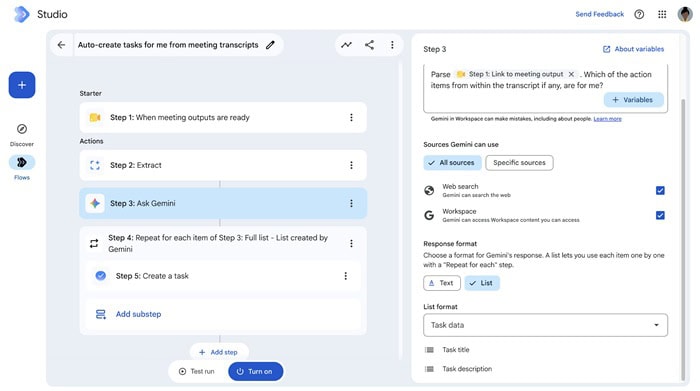Open Step 3 Ask Gemini more options
The image size is (700, 391).
pyautogui.click(x=351, y=203)
